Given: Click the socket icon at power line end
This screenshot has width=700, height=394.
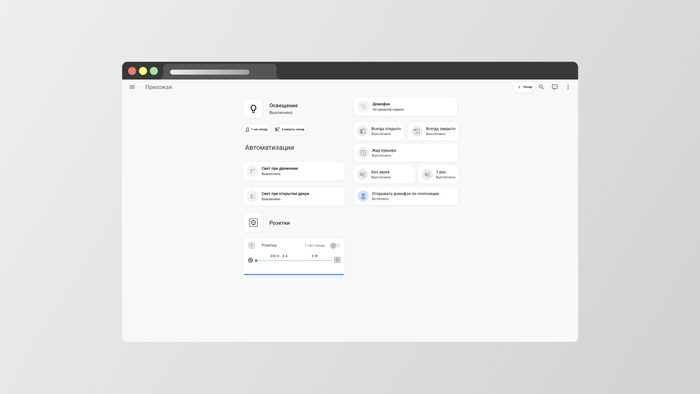Looking at the screenshot, I should 338,260.
